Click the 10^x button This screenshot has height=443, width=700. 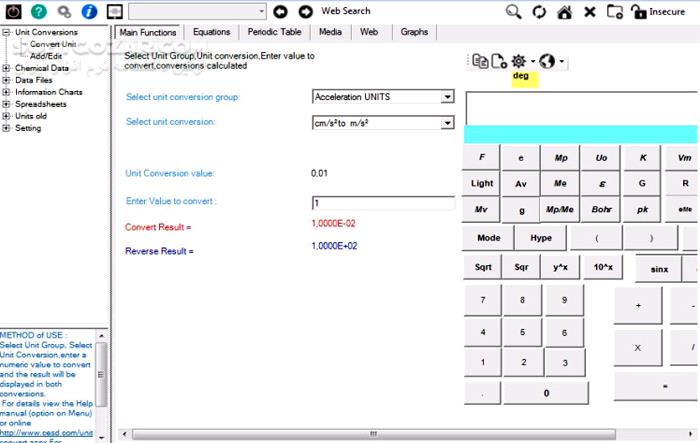[x=603, y=267]
